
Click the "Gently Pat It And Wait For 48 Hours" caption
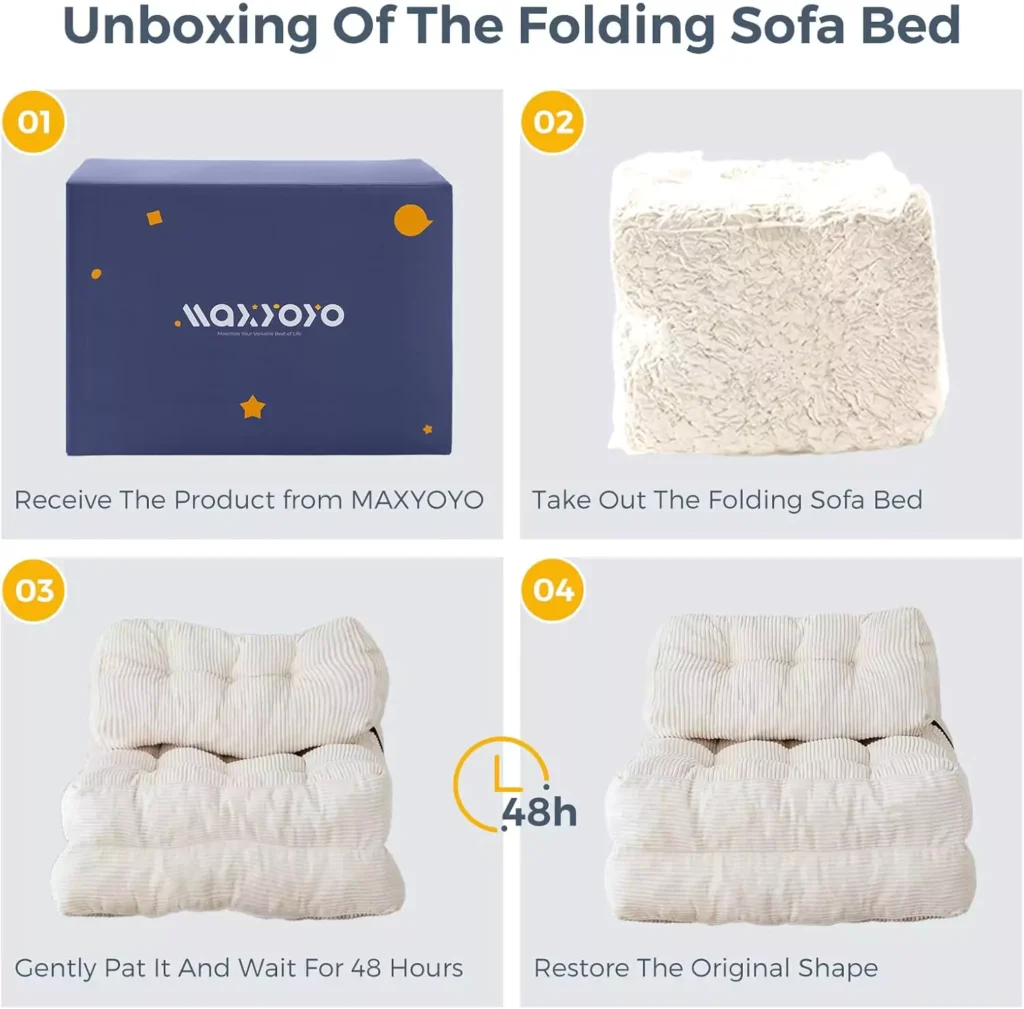coord(239,968)
